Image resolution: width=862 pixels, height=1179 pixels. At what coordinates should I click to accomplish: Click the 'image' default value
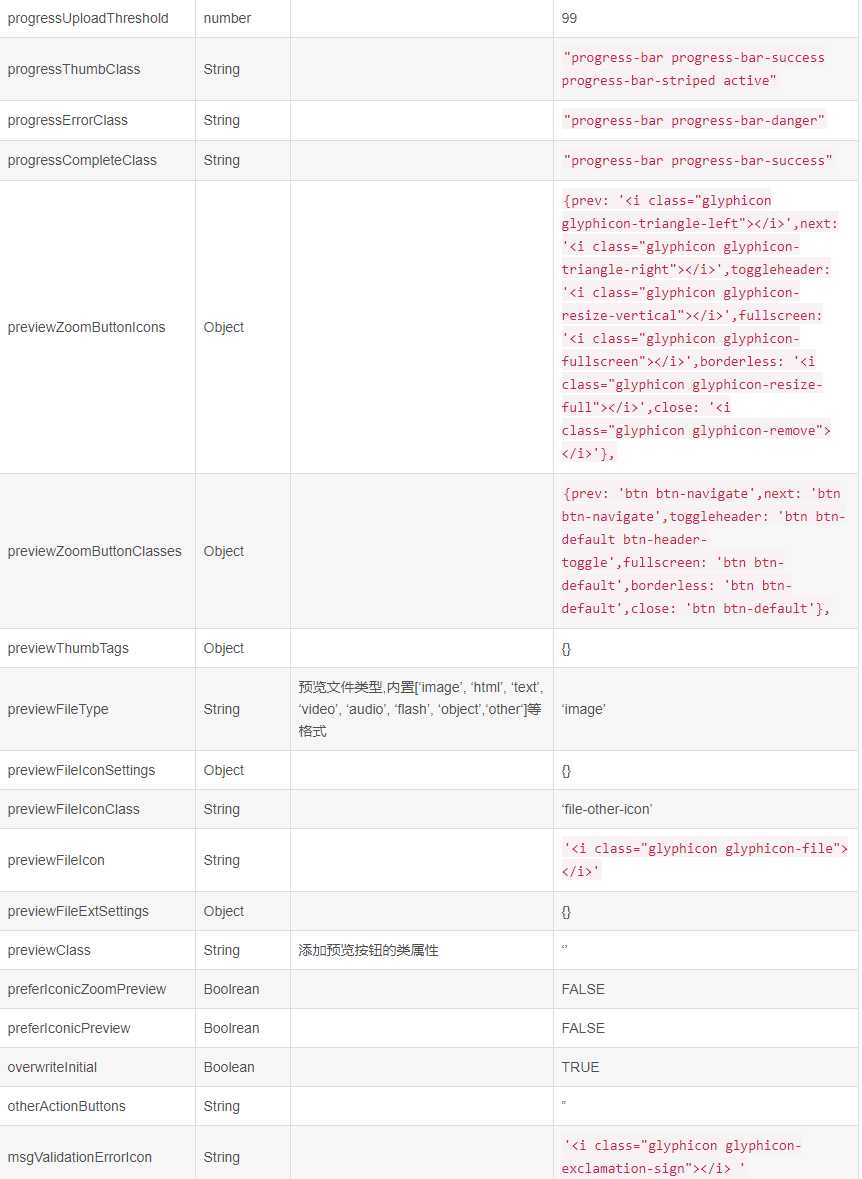583,709
